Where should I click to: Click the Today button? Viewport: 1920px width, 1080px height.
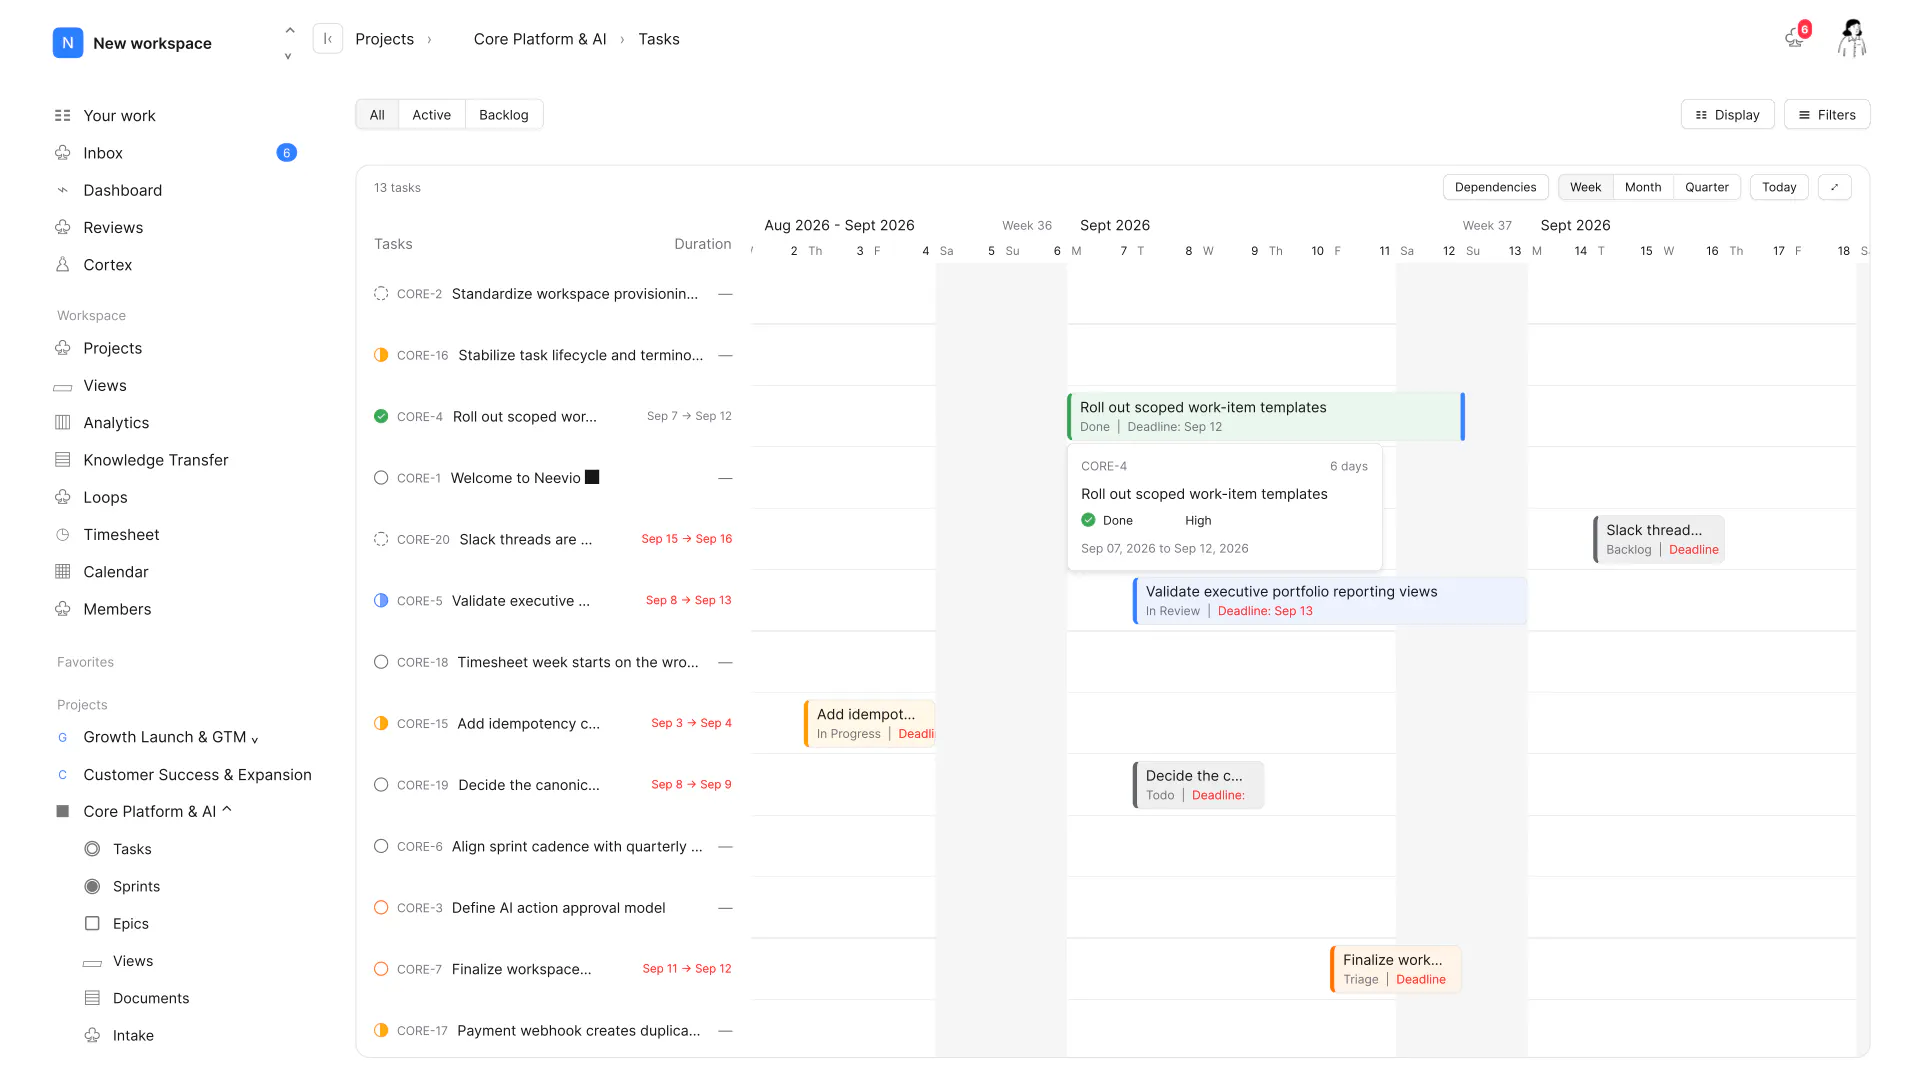(1779, 187)
